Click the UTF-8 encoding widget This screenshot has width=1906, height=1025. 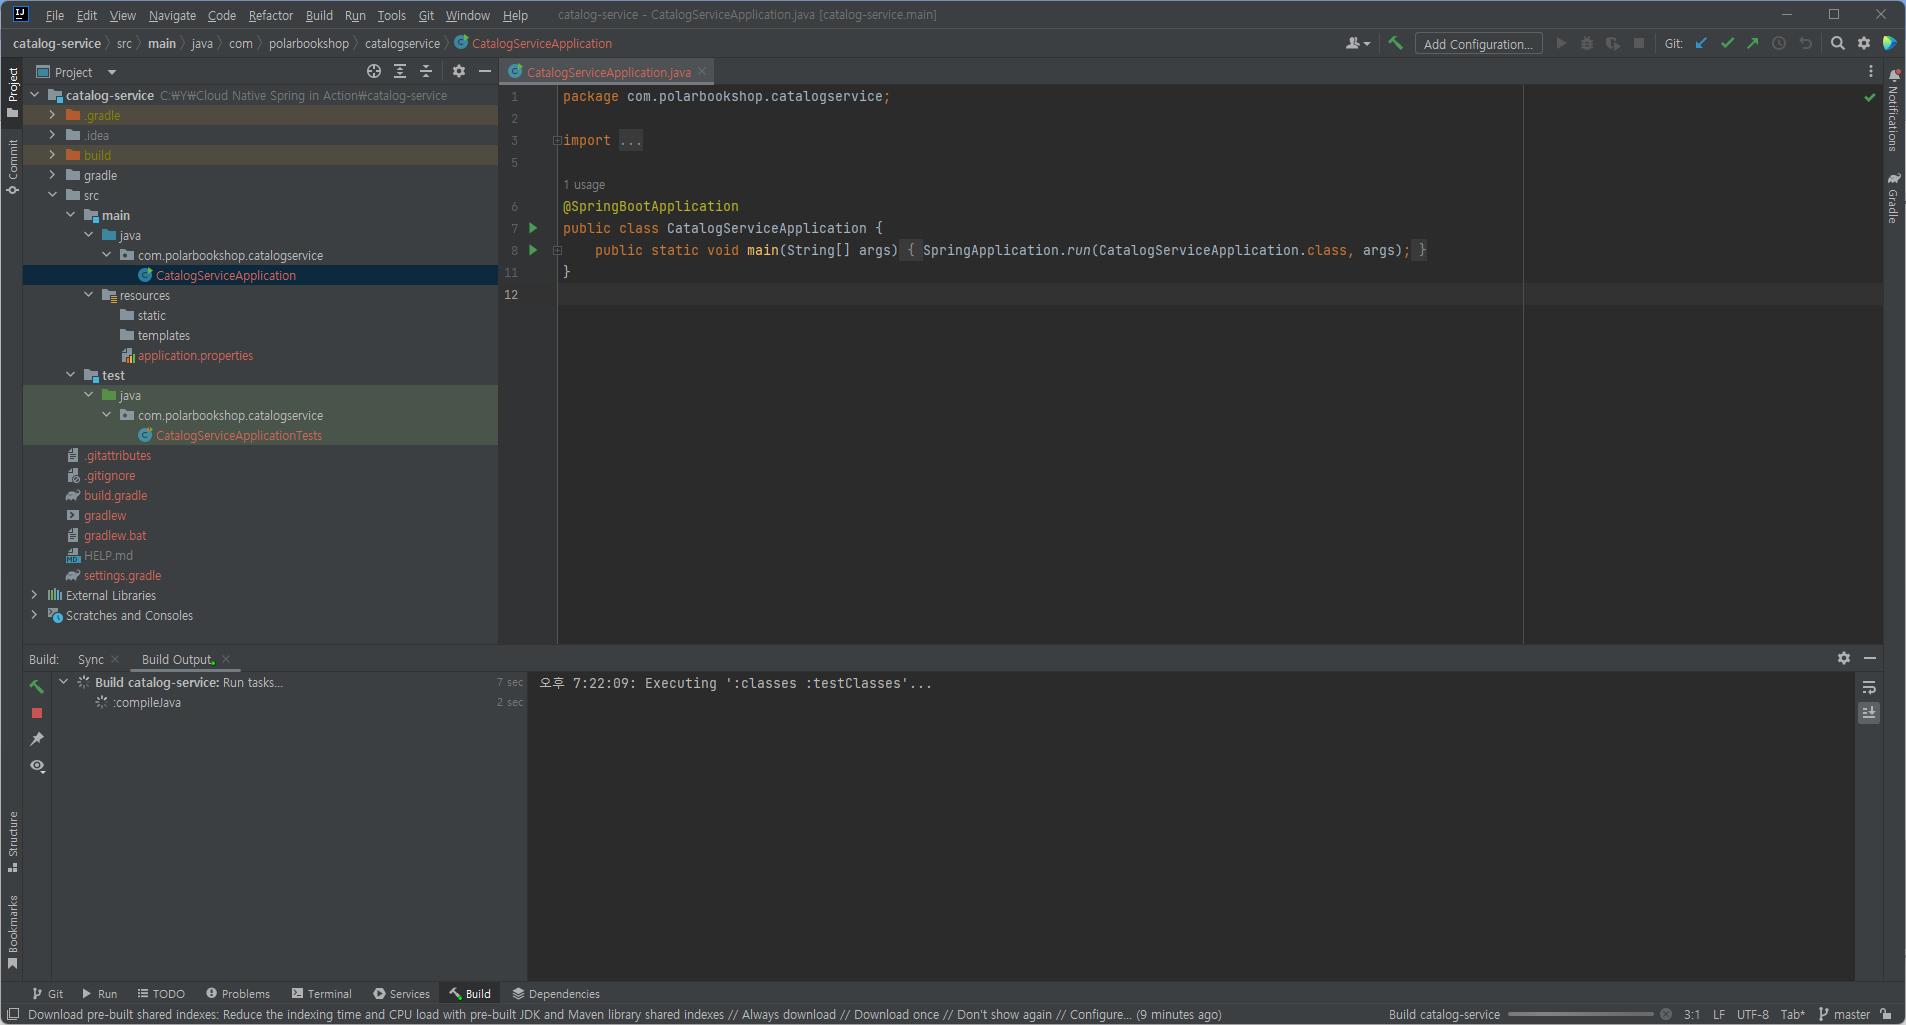(1753, 1014)
